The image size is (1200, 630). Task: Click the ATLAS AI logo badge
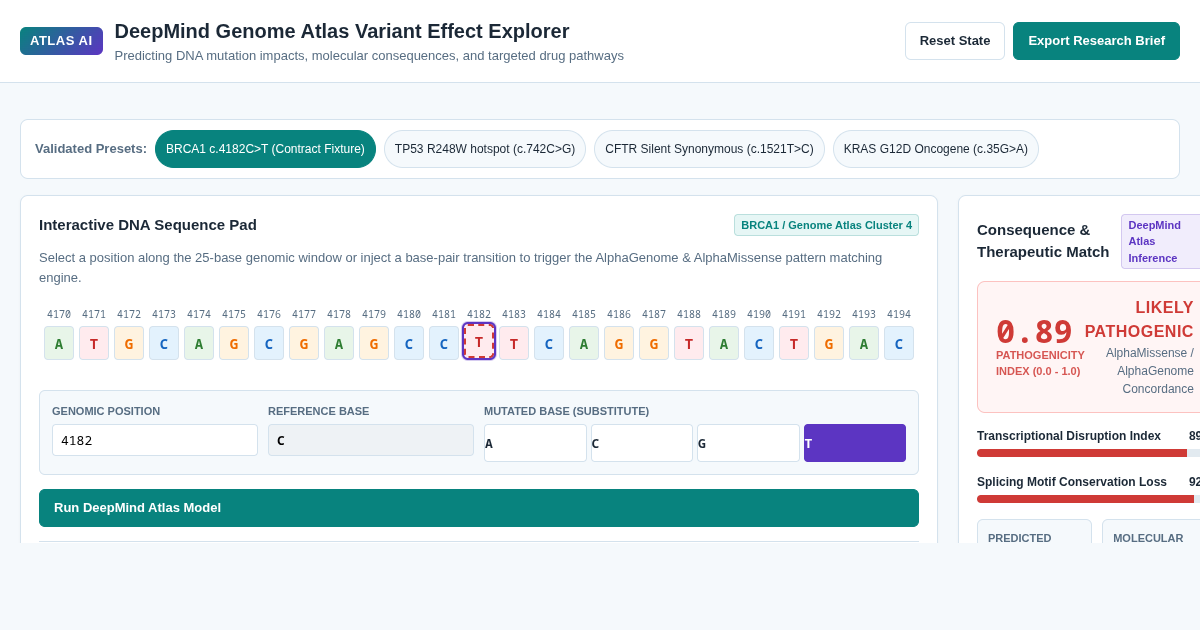(x=61, y=41)
